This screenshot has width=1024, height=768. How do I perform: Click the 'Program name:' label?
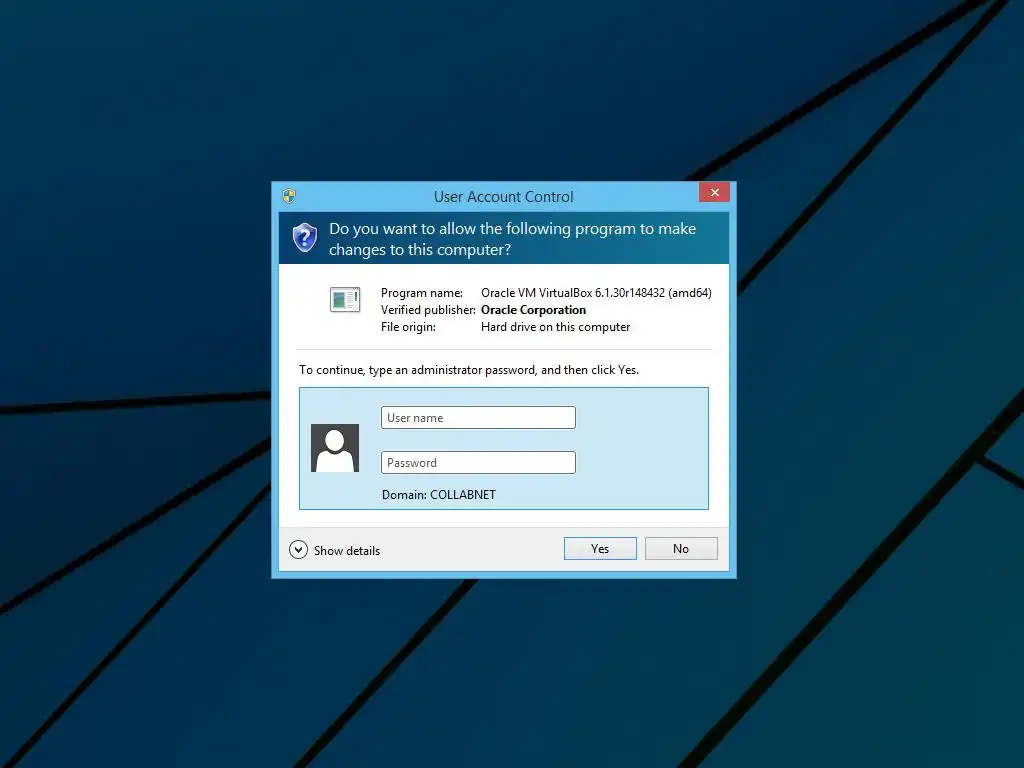(422, 293)
